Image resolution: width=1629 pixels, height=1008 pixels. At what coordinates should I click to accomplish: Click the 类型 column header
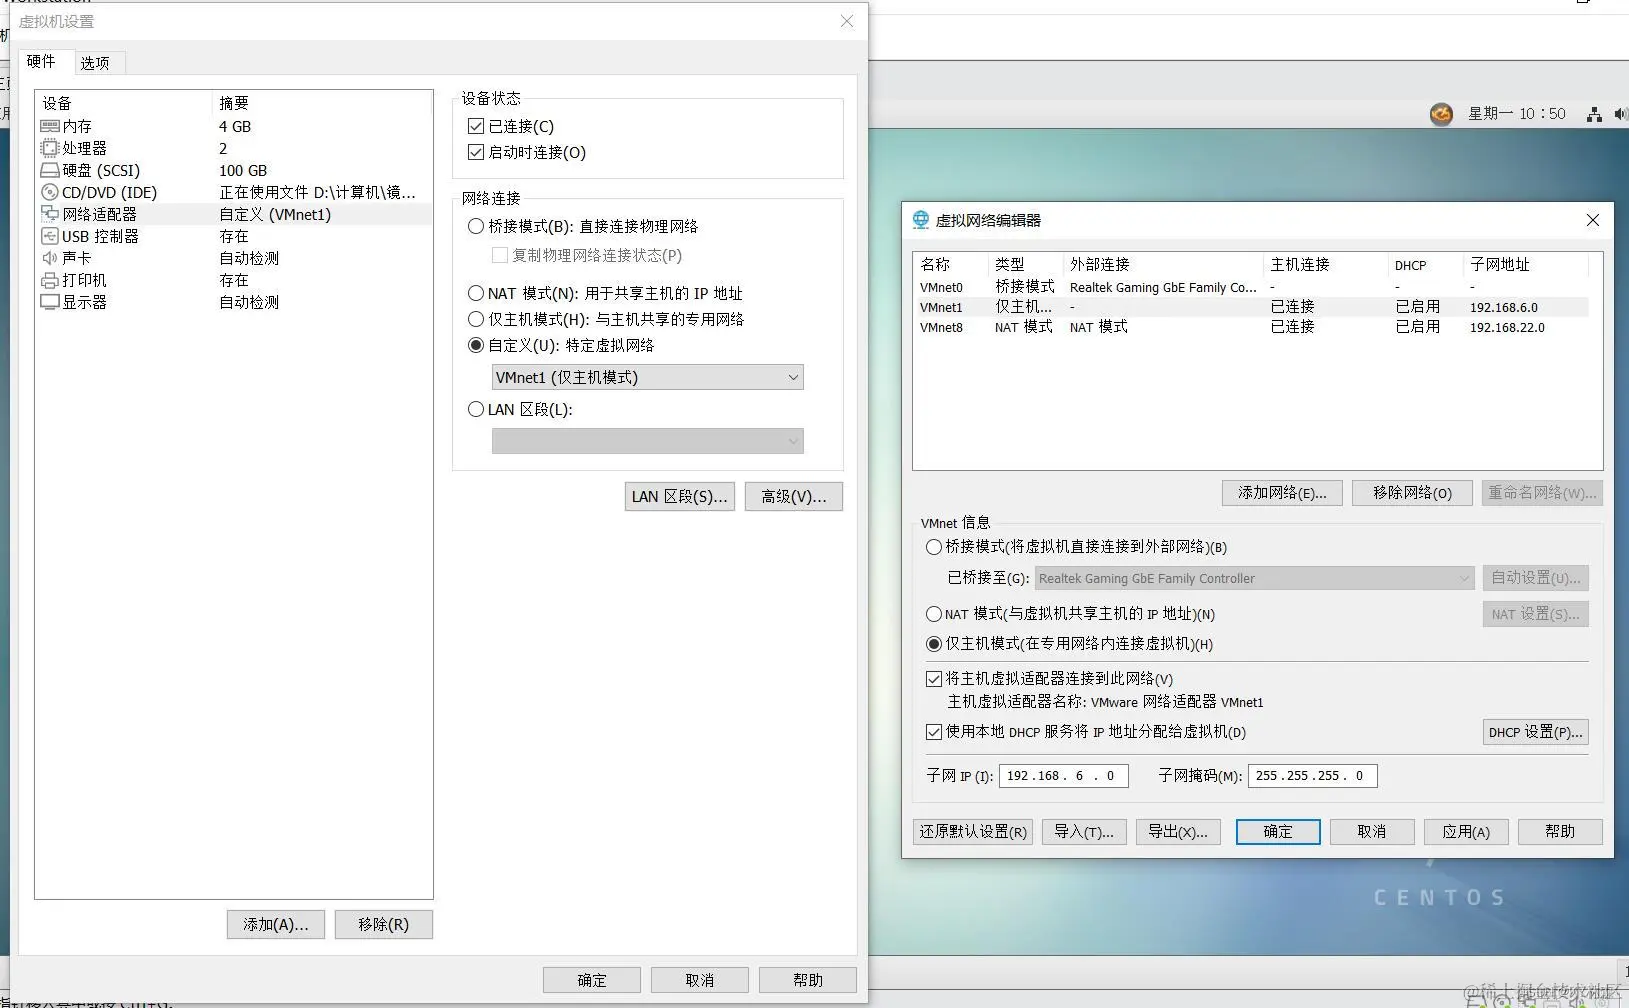[x=1025, y=264]
